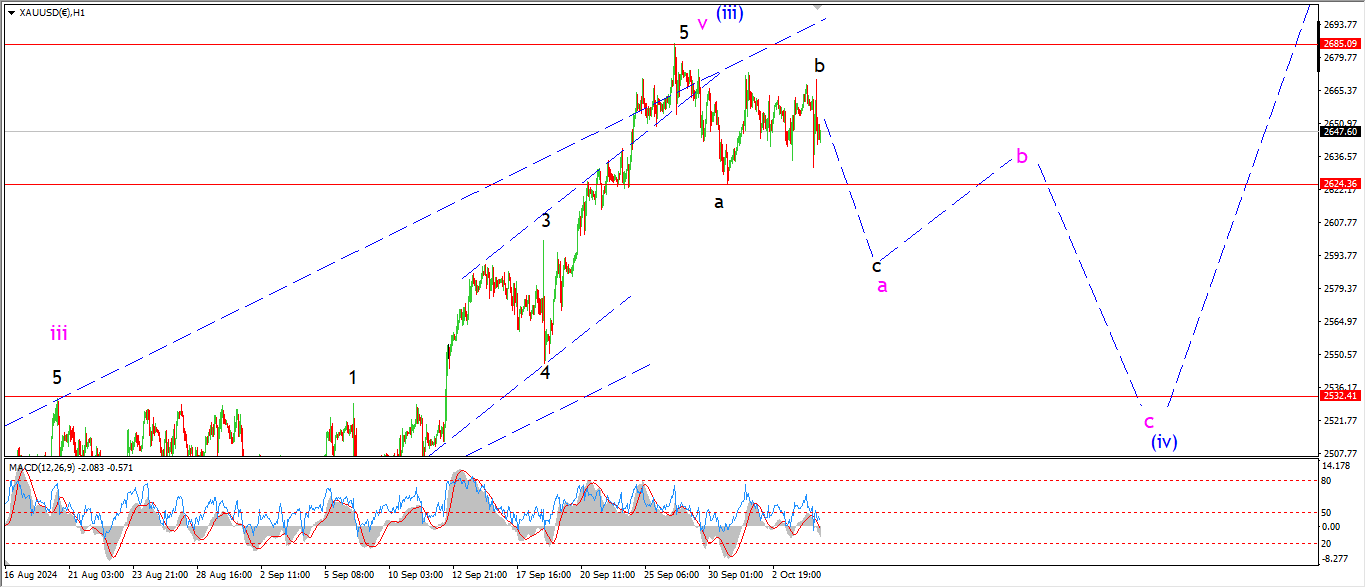The image size is (1366, 588).
Task: Click the black wave label 4
Action: coord(545,373)
